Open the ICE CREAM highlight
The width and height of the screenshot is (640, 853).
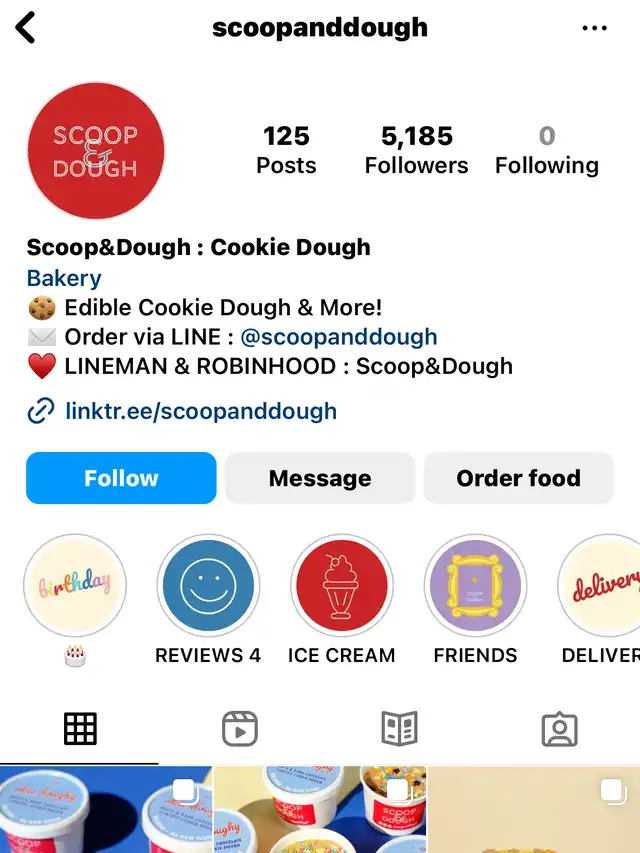(x=342, y=585)
